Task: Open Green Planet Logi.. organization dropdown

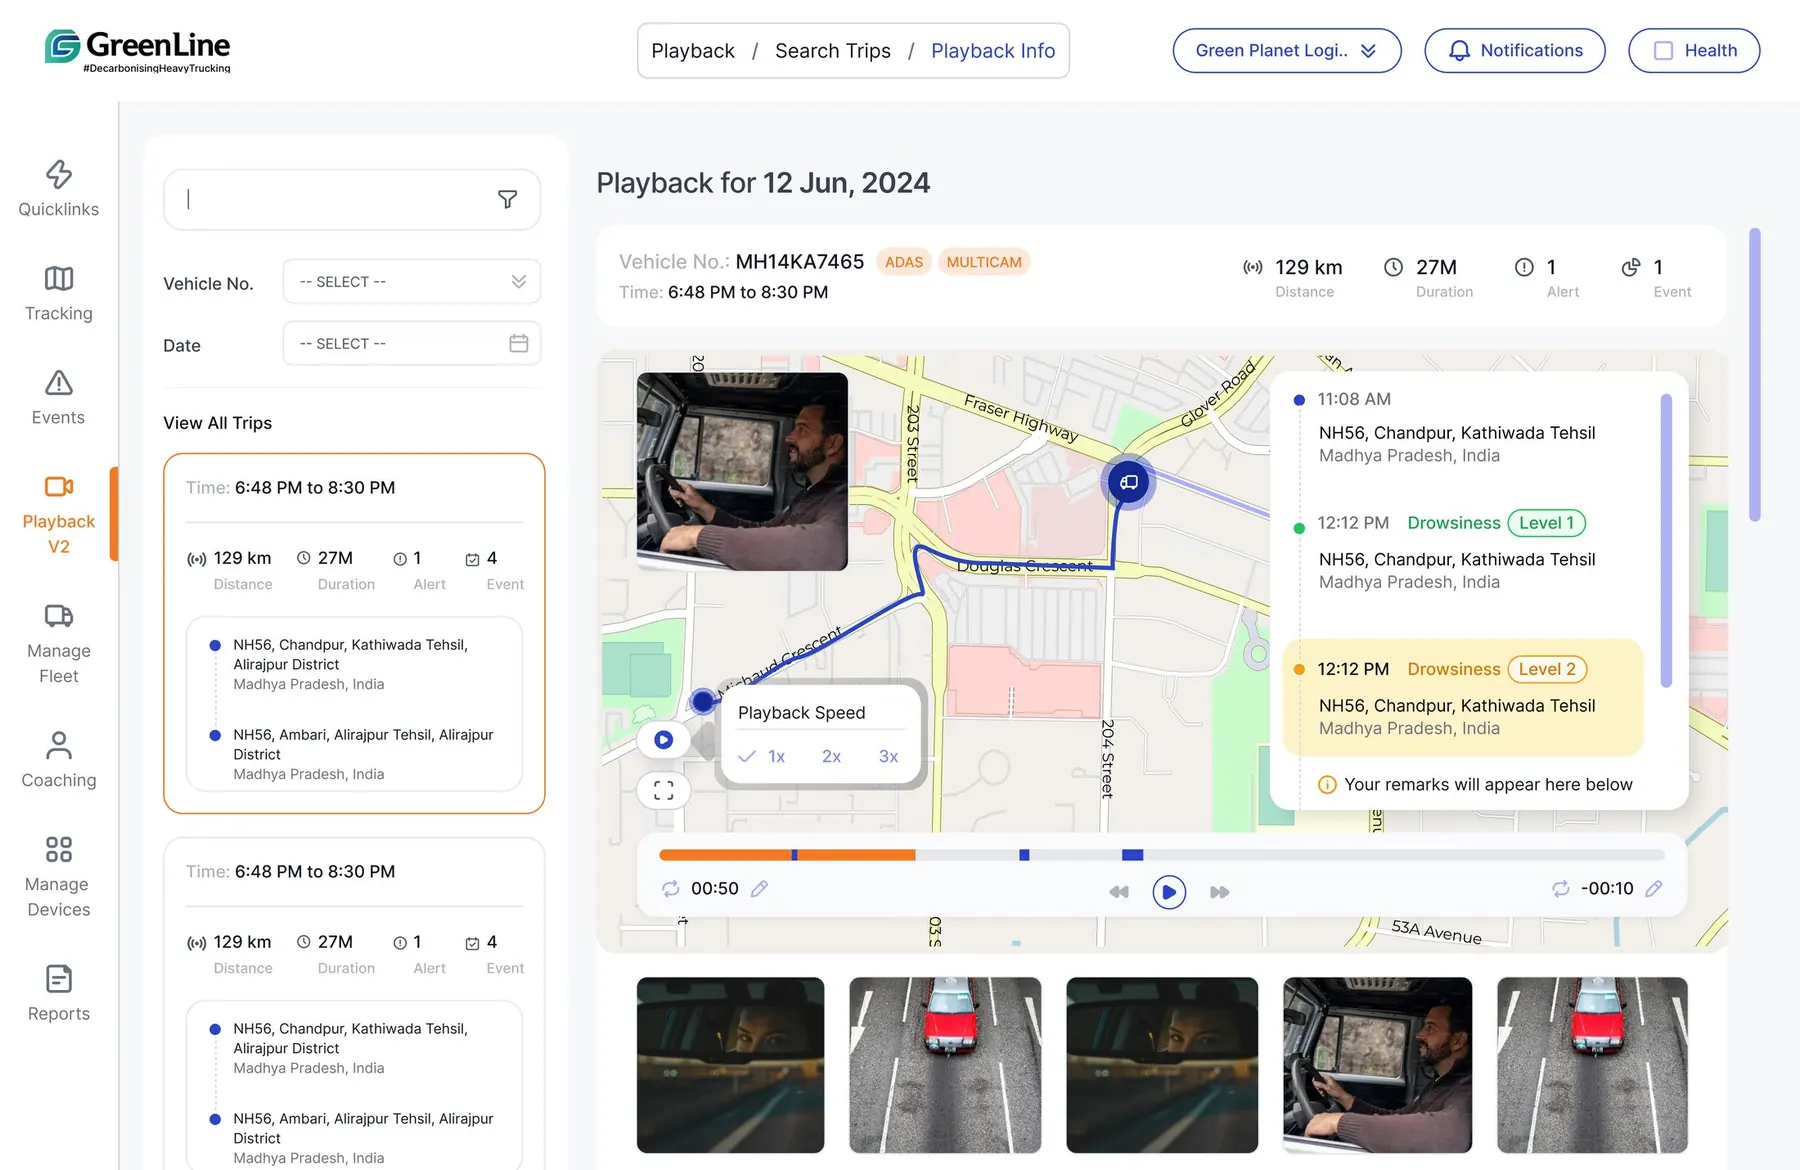Action: pos(1286,51)
